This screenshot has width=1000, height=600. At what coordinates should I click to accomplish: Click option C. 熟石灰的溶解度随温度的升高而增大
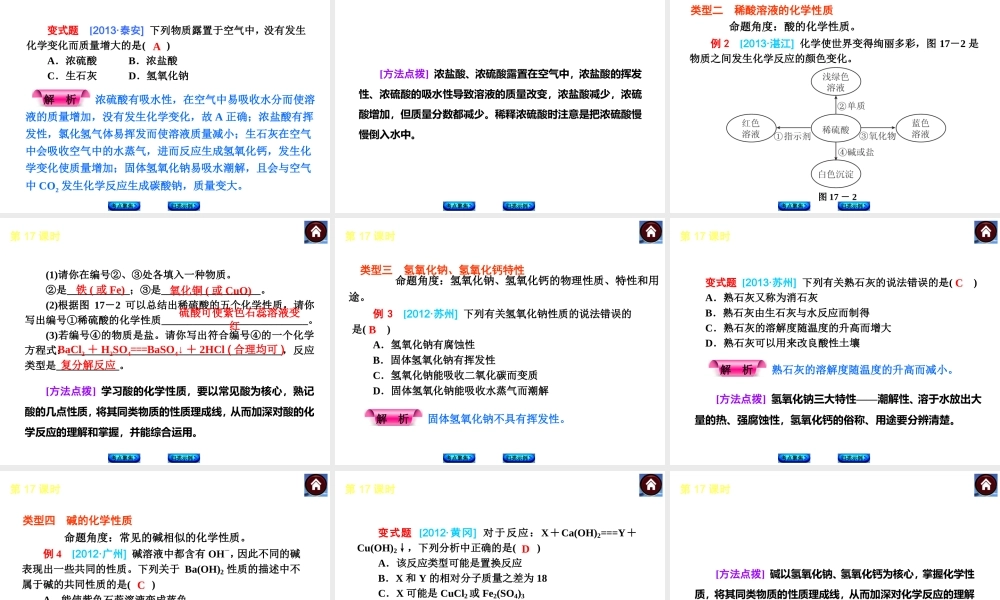coord(798,328)
